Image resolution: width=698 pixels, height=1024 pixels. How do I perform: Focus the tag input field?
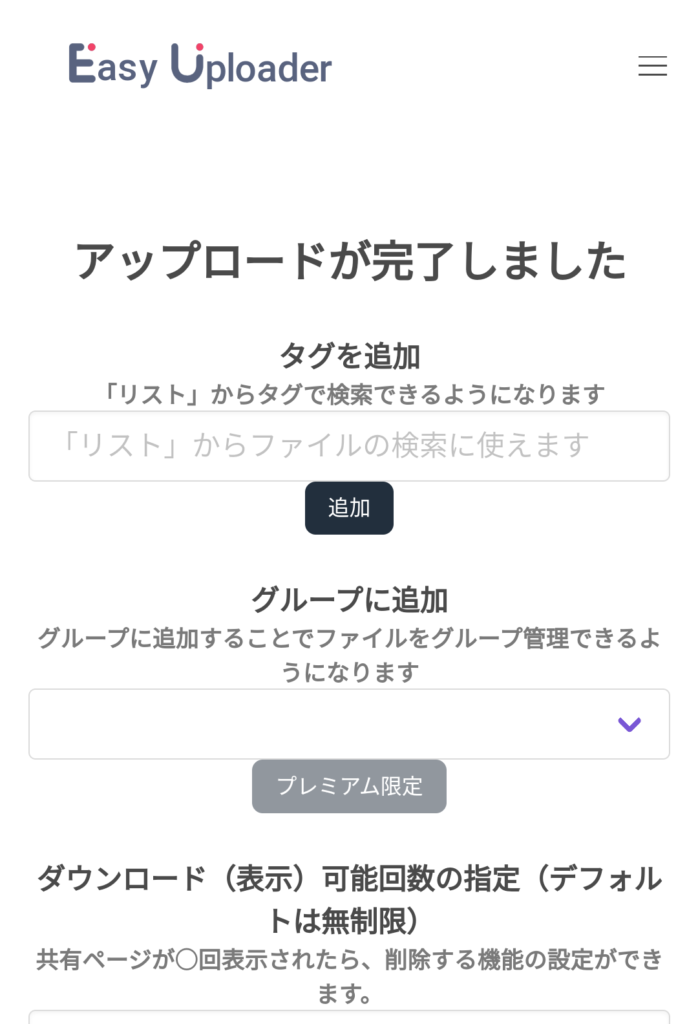click(x=349, y=446)
